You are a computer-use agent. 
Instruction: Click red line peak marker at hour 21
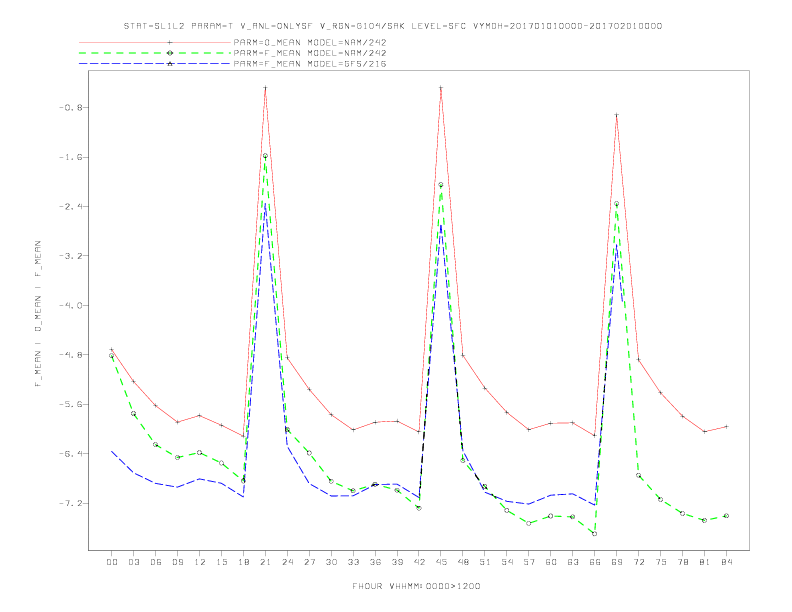tap(265, 88)
